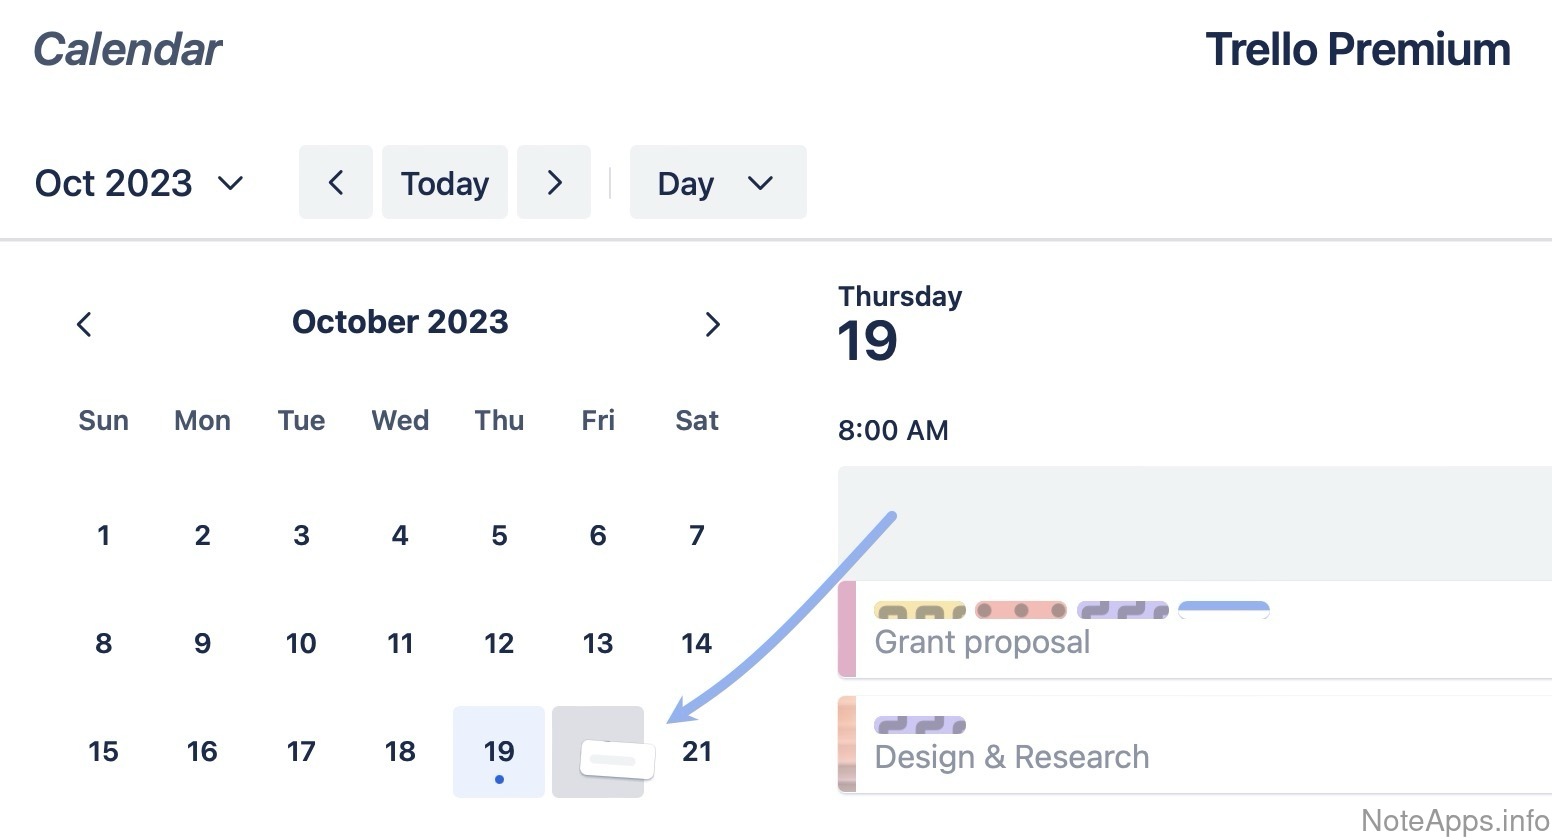The image size is (1552, 840).
Task: Click the yellow label on Grant proposal
Action: tap(919, 610)
